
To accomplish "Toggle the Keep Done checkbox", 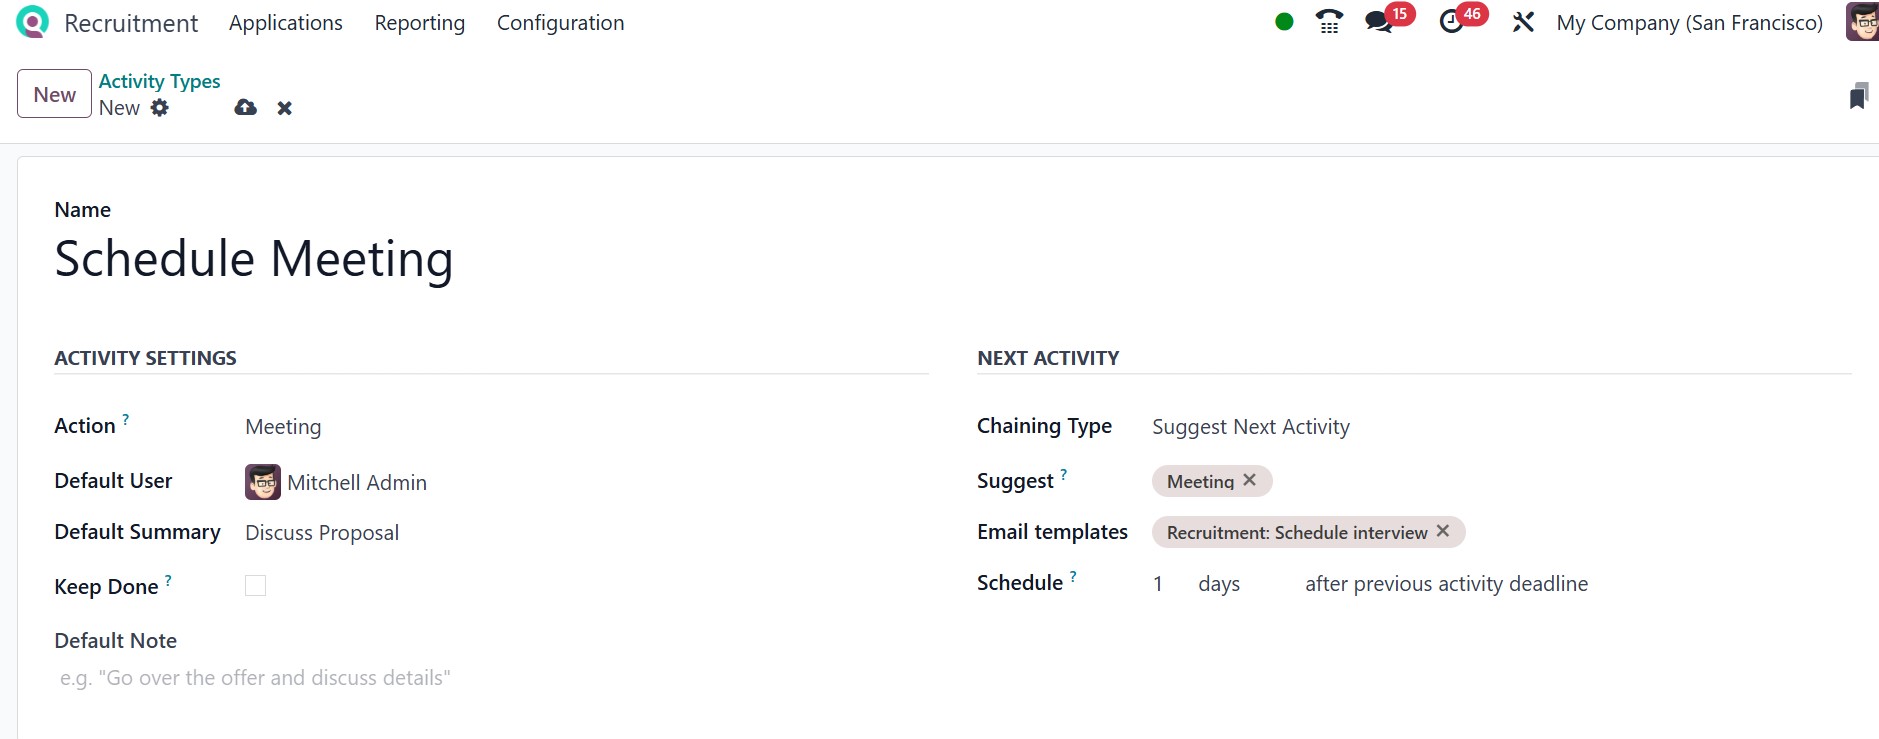I will pos(256,586).
